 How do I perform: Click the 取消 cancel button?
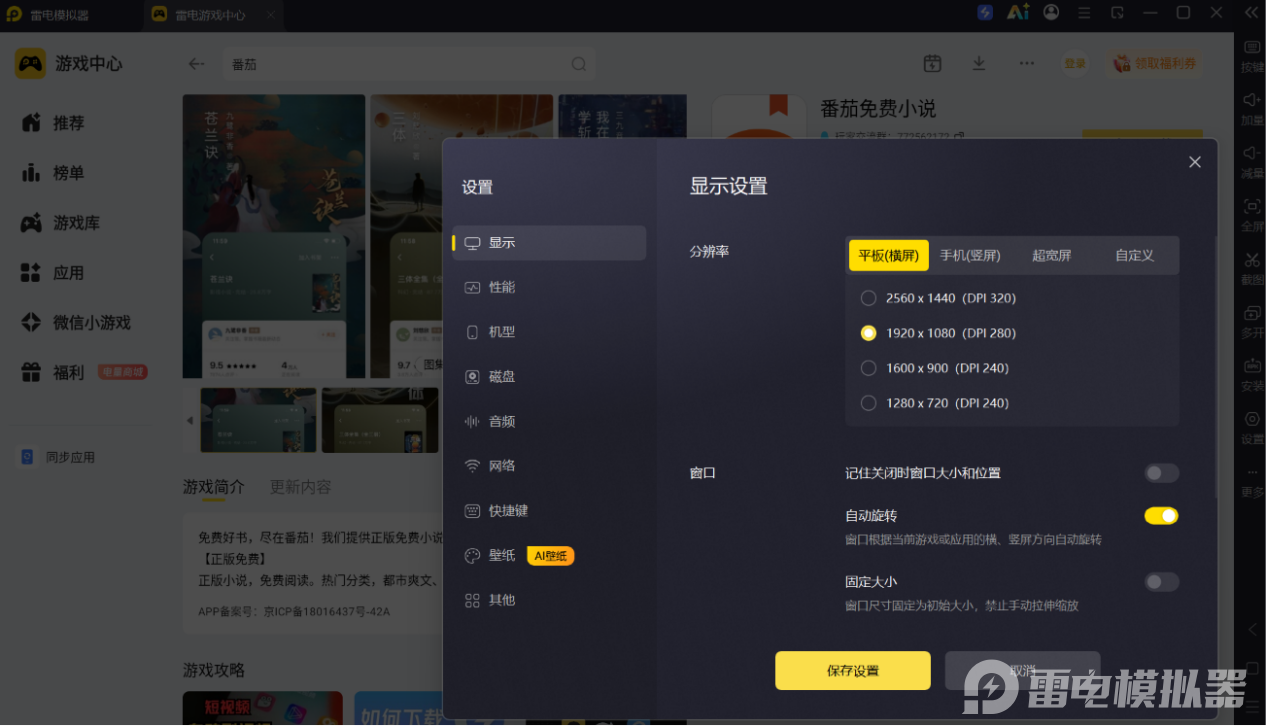click(x=1022, y=671)
